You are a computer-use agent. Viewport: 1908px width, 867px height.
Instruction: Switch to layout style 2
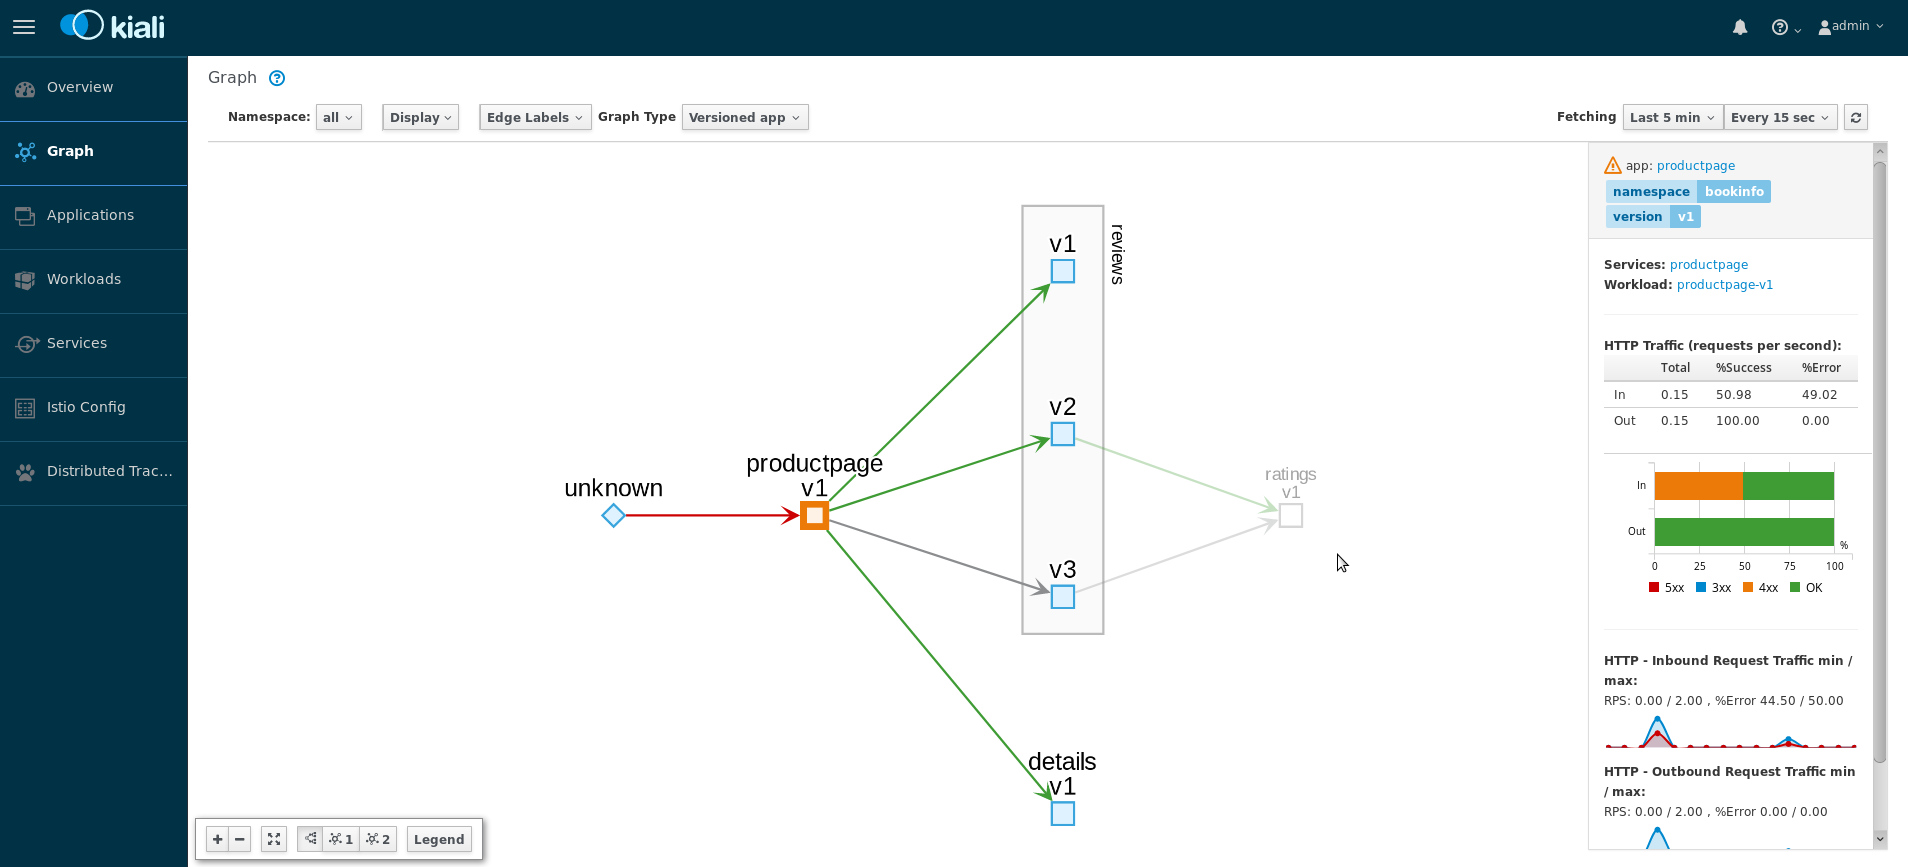[378, 839]
